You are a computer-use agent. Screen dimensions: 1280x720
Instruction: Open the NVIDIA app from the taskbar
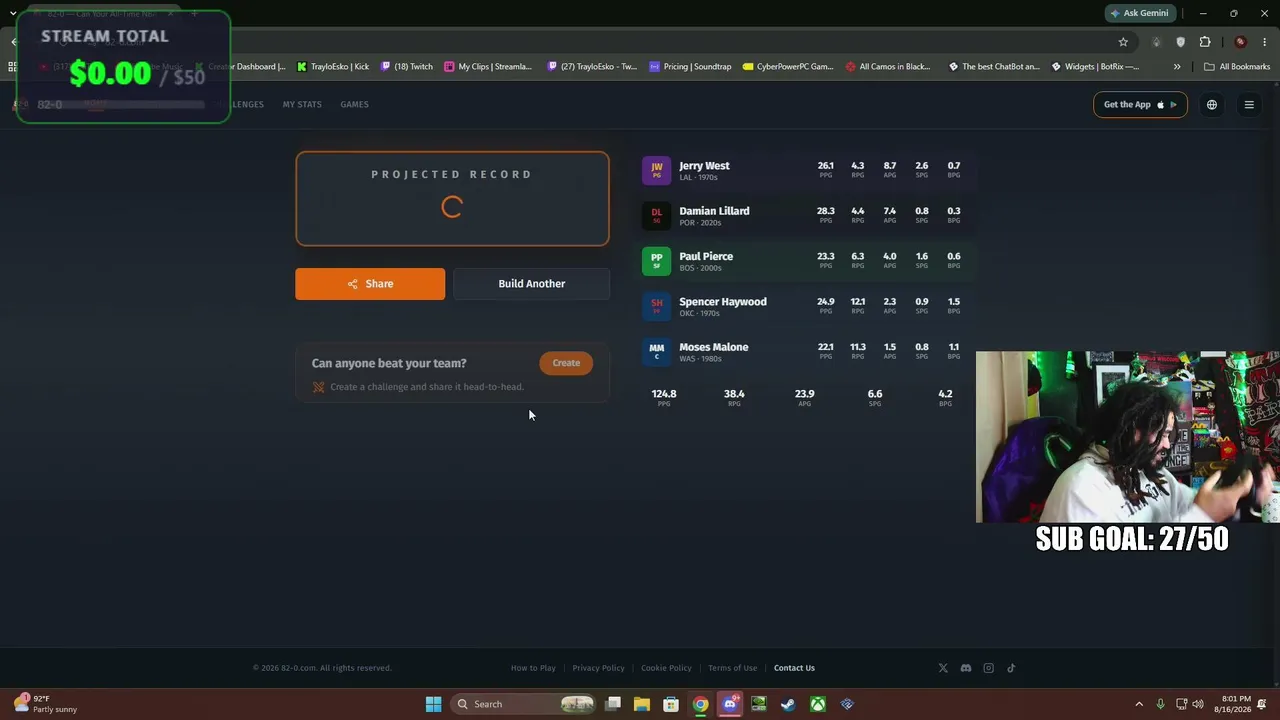[759, 704]
